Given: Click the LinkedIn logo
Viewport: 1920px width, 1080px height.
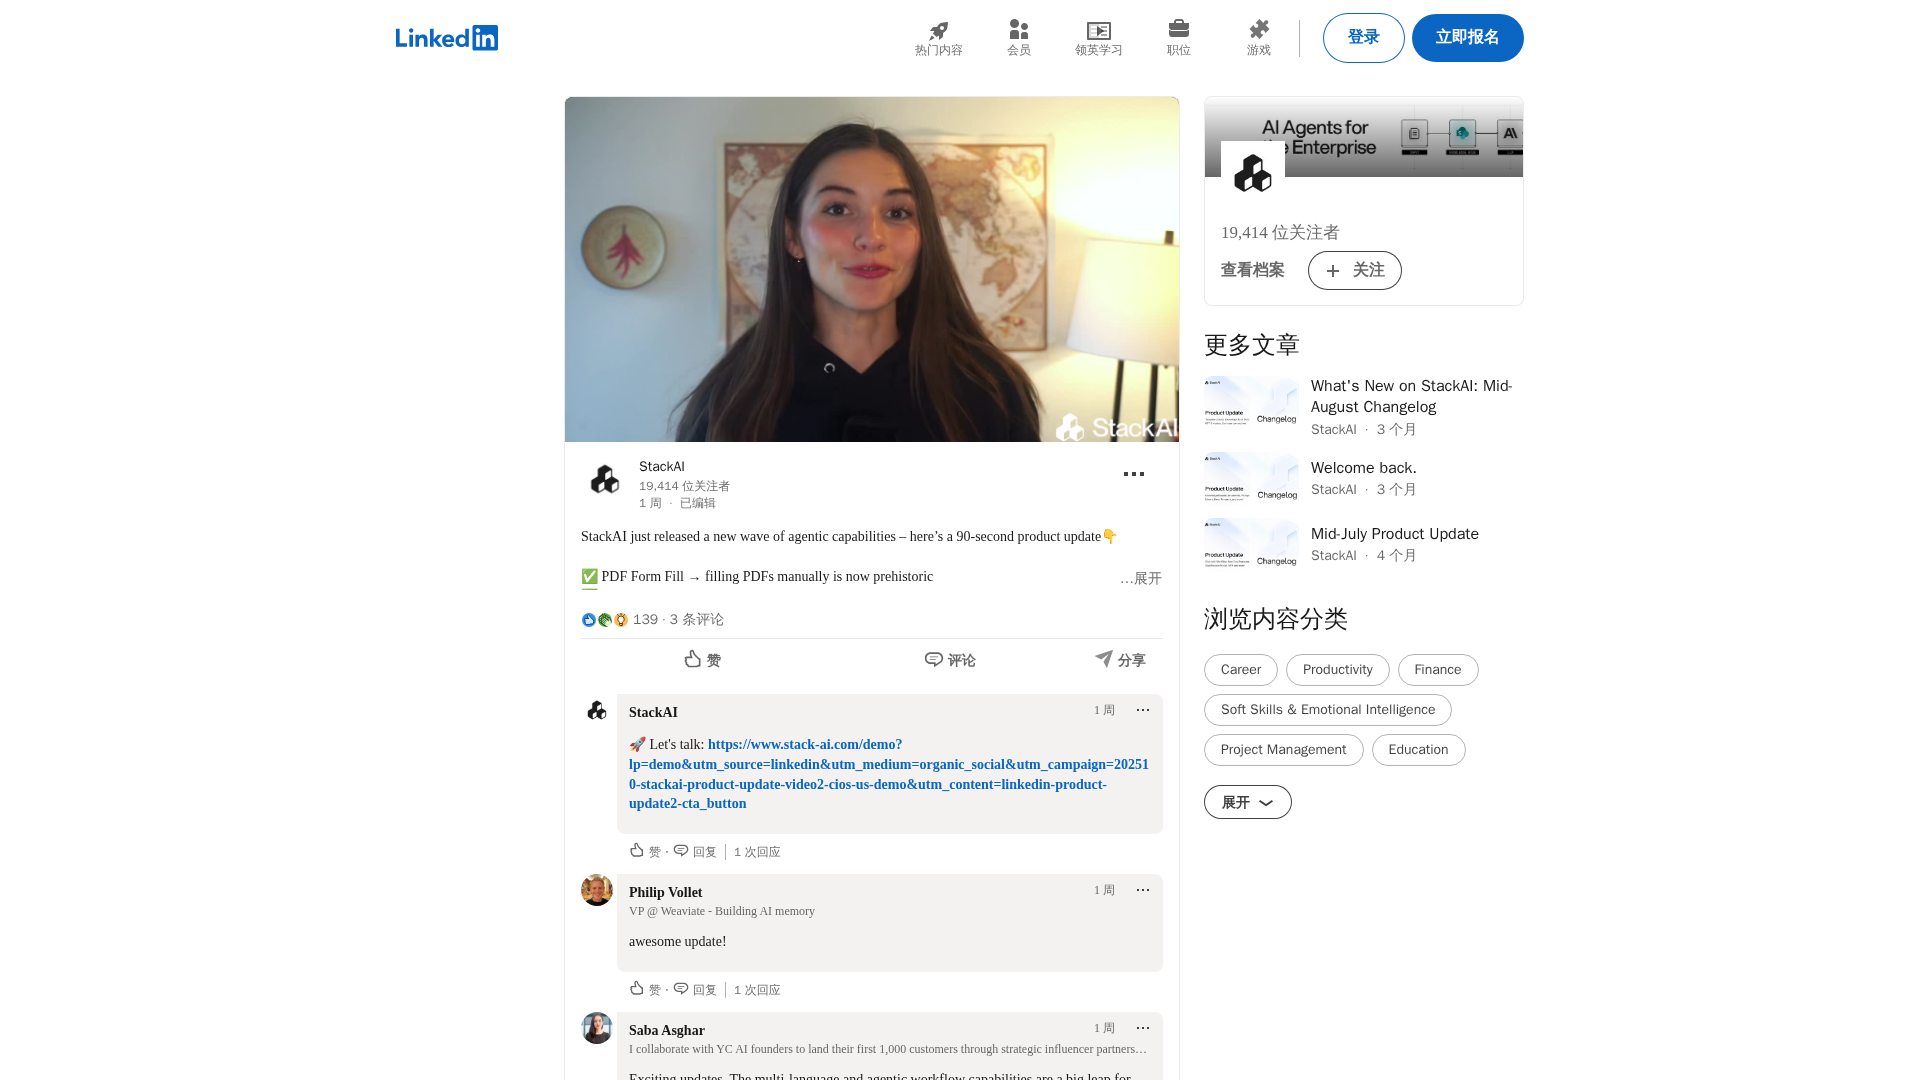Looking at the screenshot, I should (x=446, y=38).
